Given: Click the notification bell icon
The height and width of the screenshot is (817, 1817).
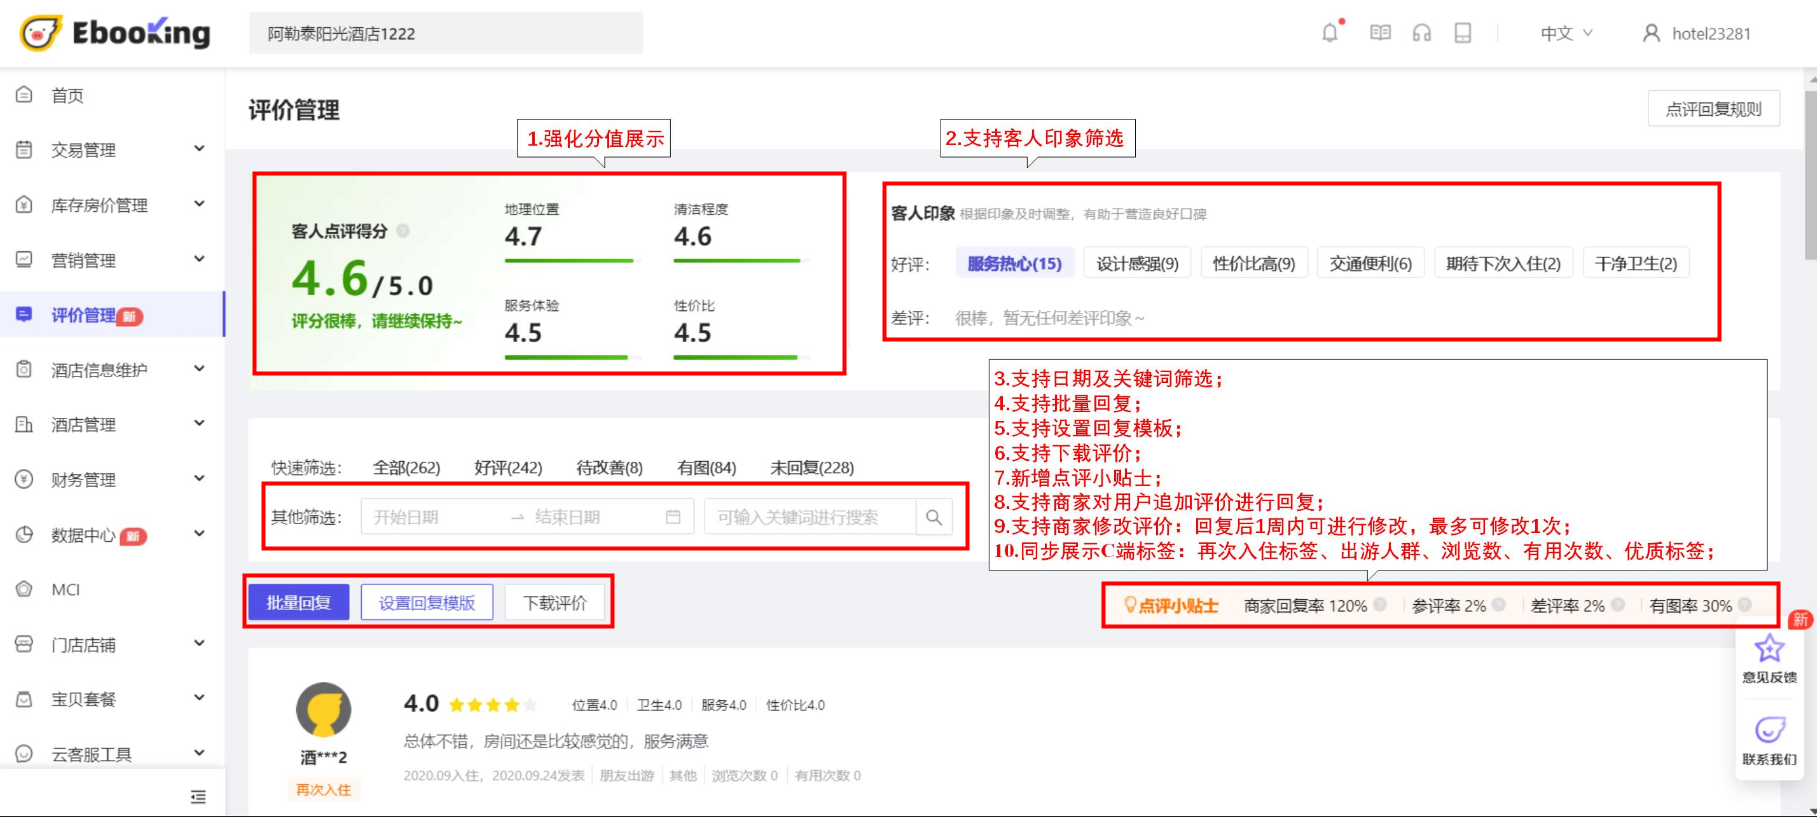Looking at the screenshot, I should click(1330, 33).
